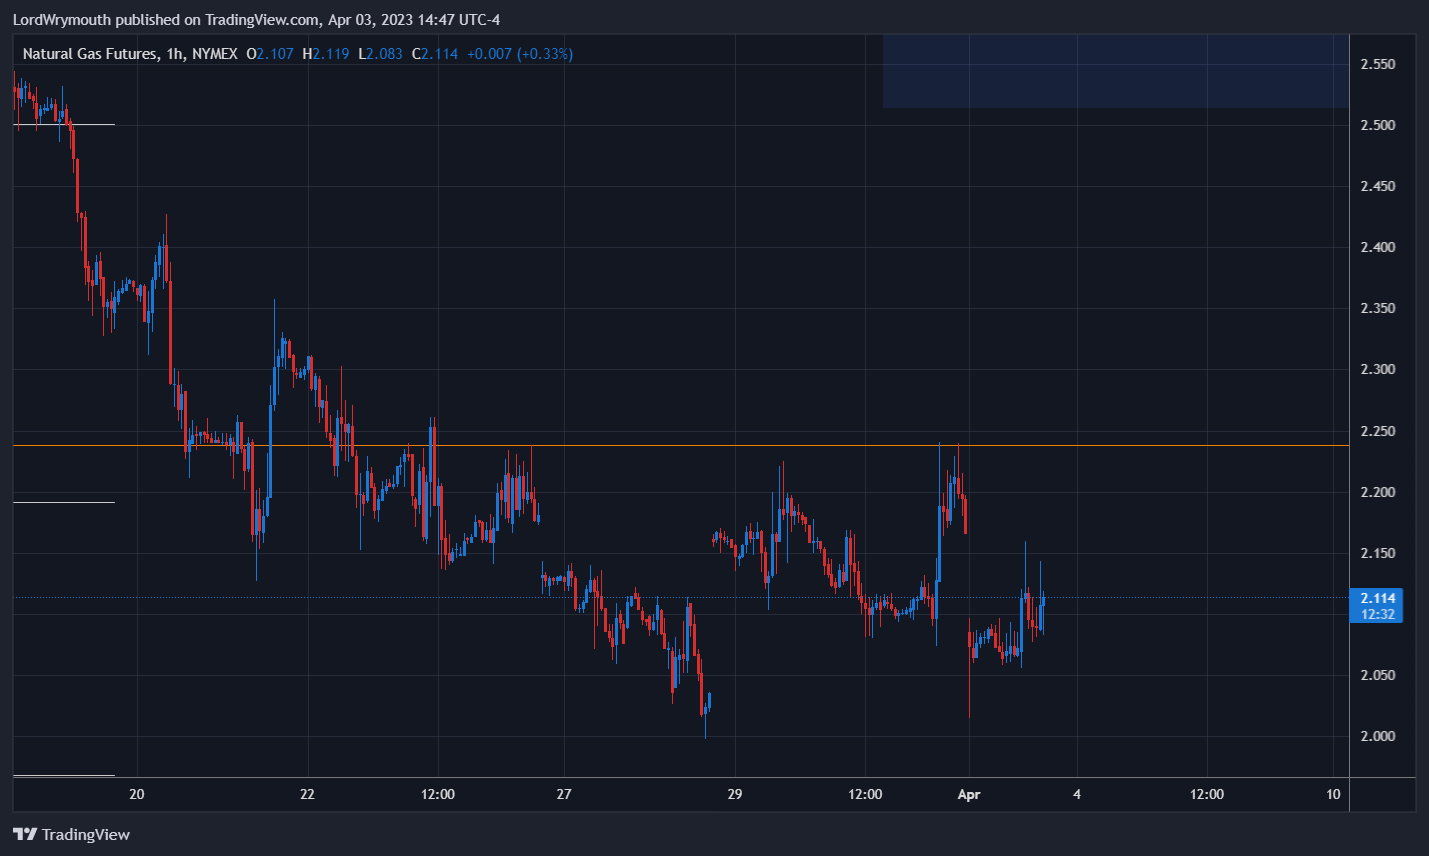Click the Natural Gas Futures symbol title

coord(89,54)
